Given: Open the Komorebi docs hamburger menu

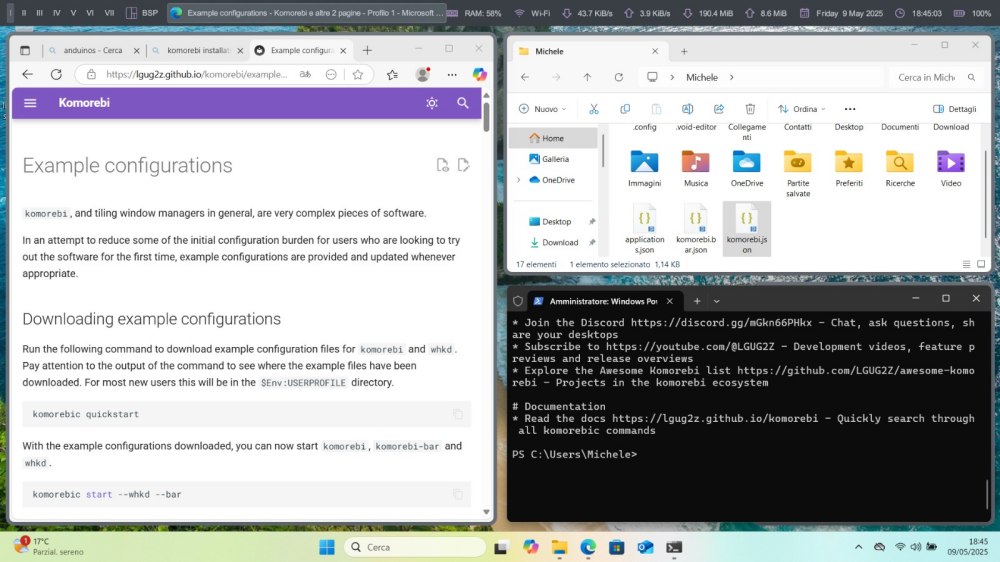Looking at the screenshot, I should (x=30, y=103).
